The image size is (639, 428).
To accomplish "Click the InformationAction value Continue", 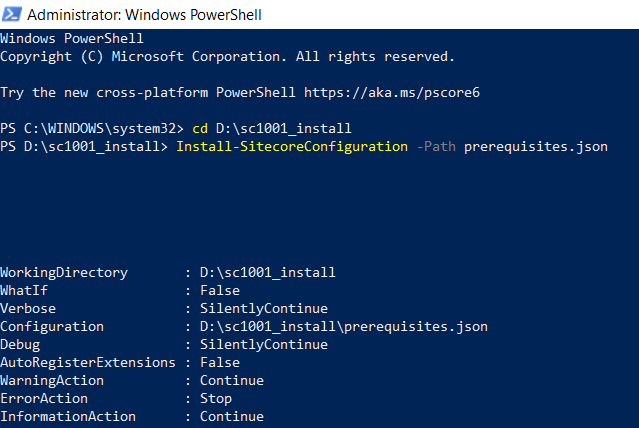I will (x=231, y=417).
